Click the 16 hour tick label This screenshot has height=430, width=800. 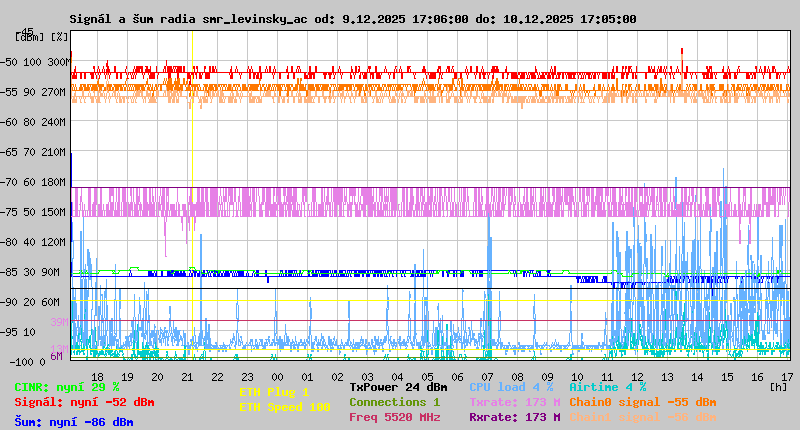tap(758, 377)
